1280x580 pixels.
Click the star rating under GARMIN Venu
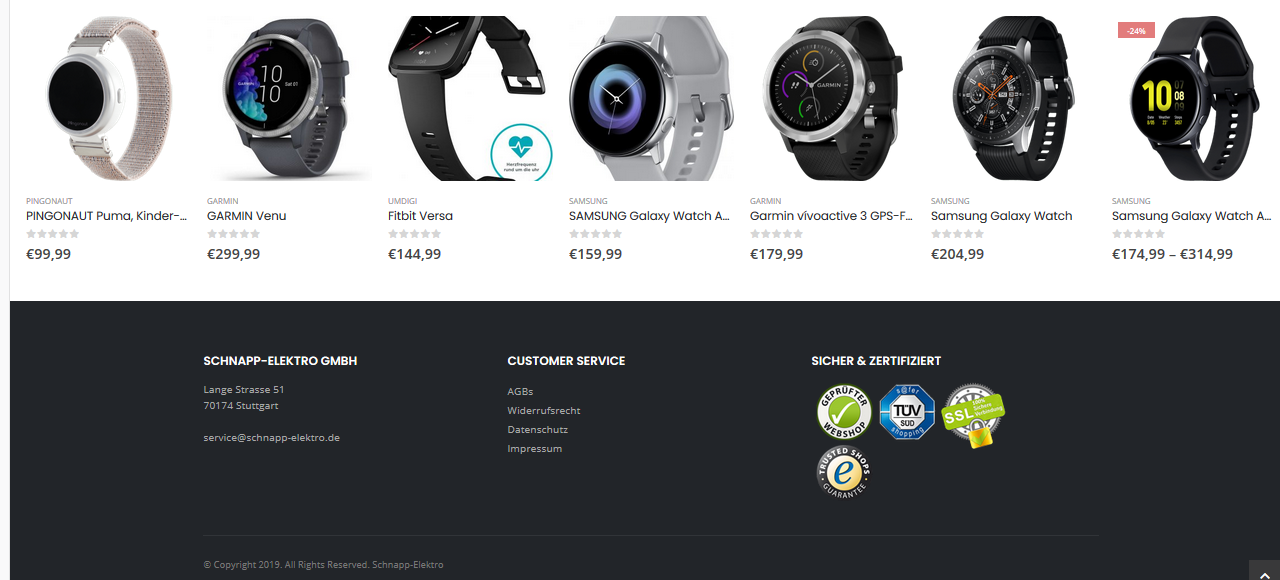[233, 234]
